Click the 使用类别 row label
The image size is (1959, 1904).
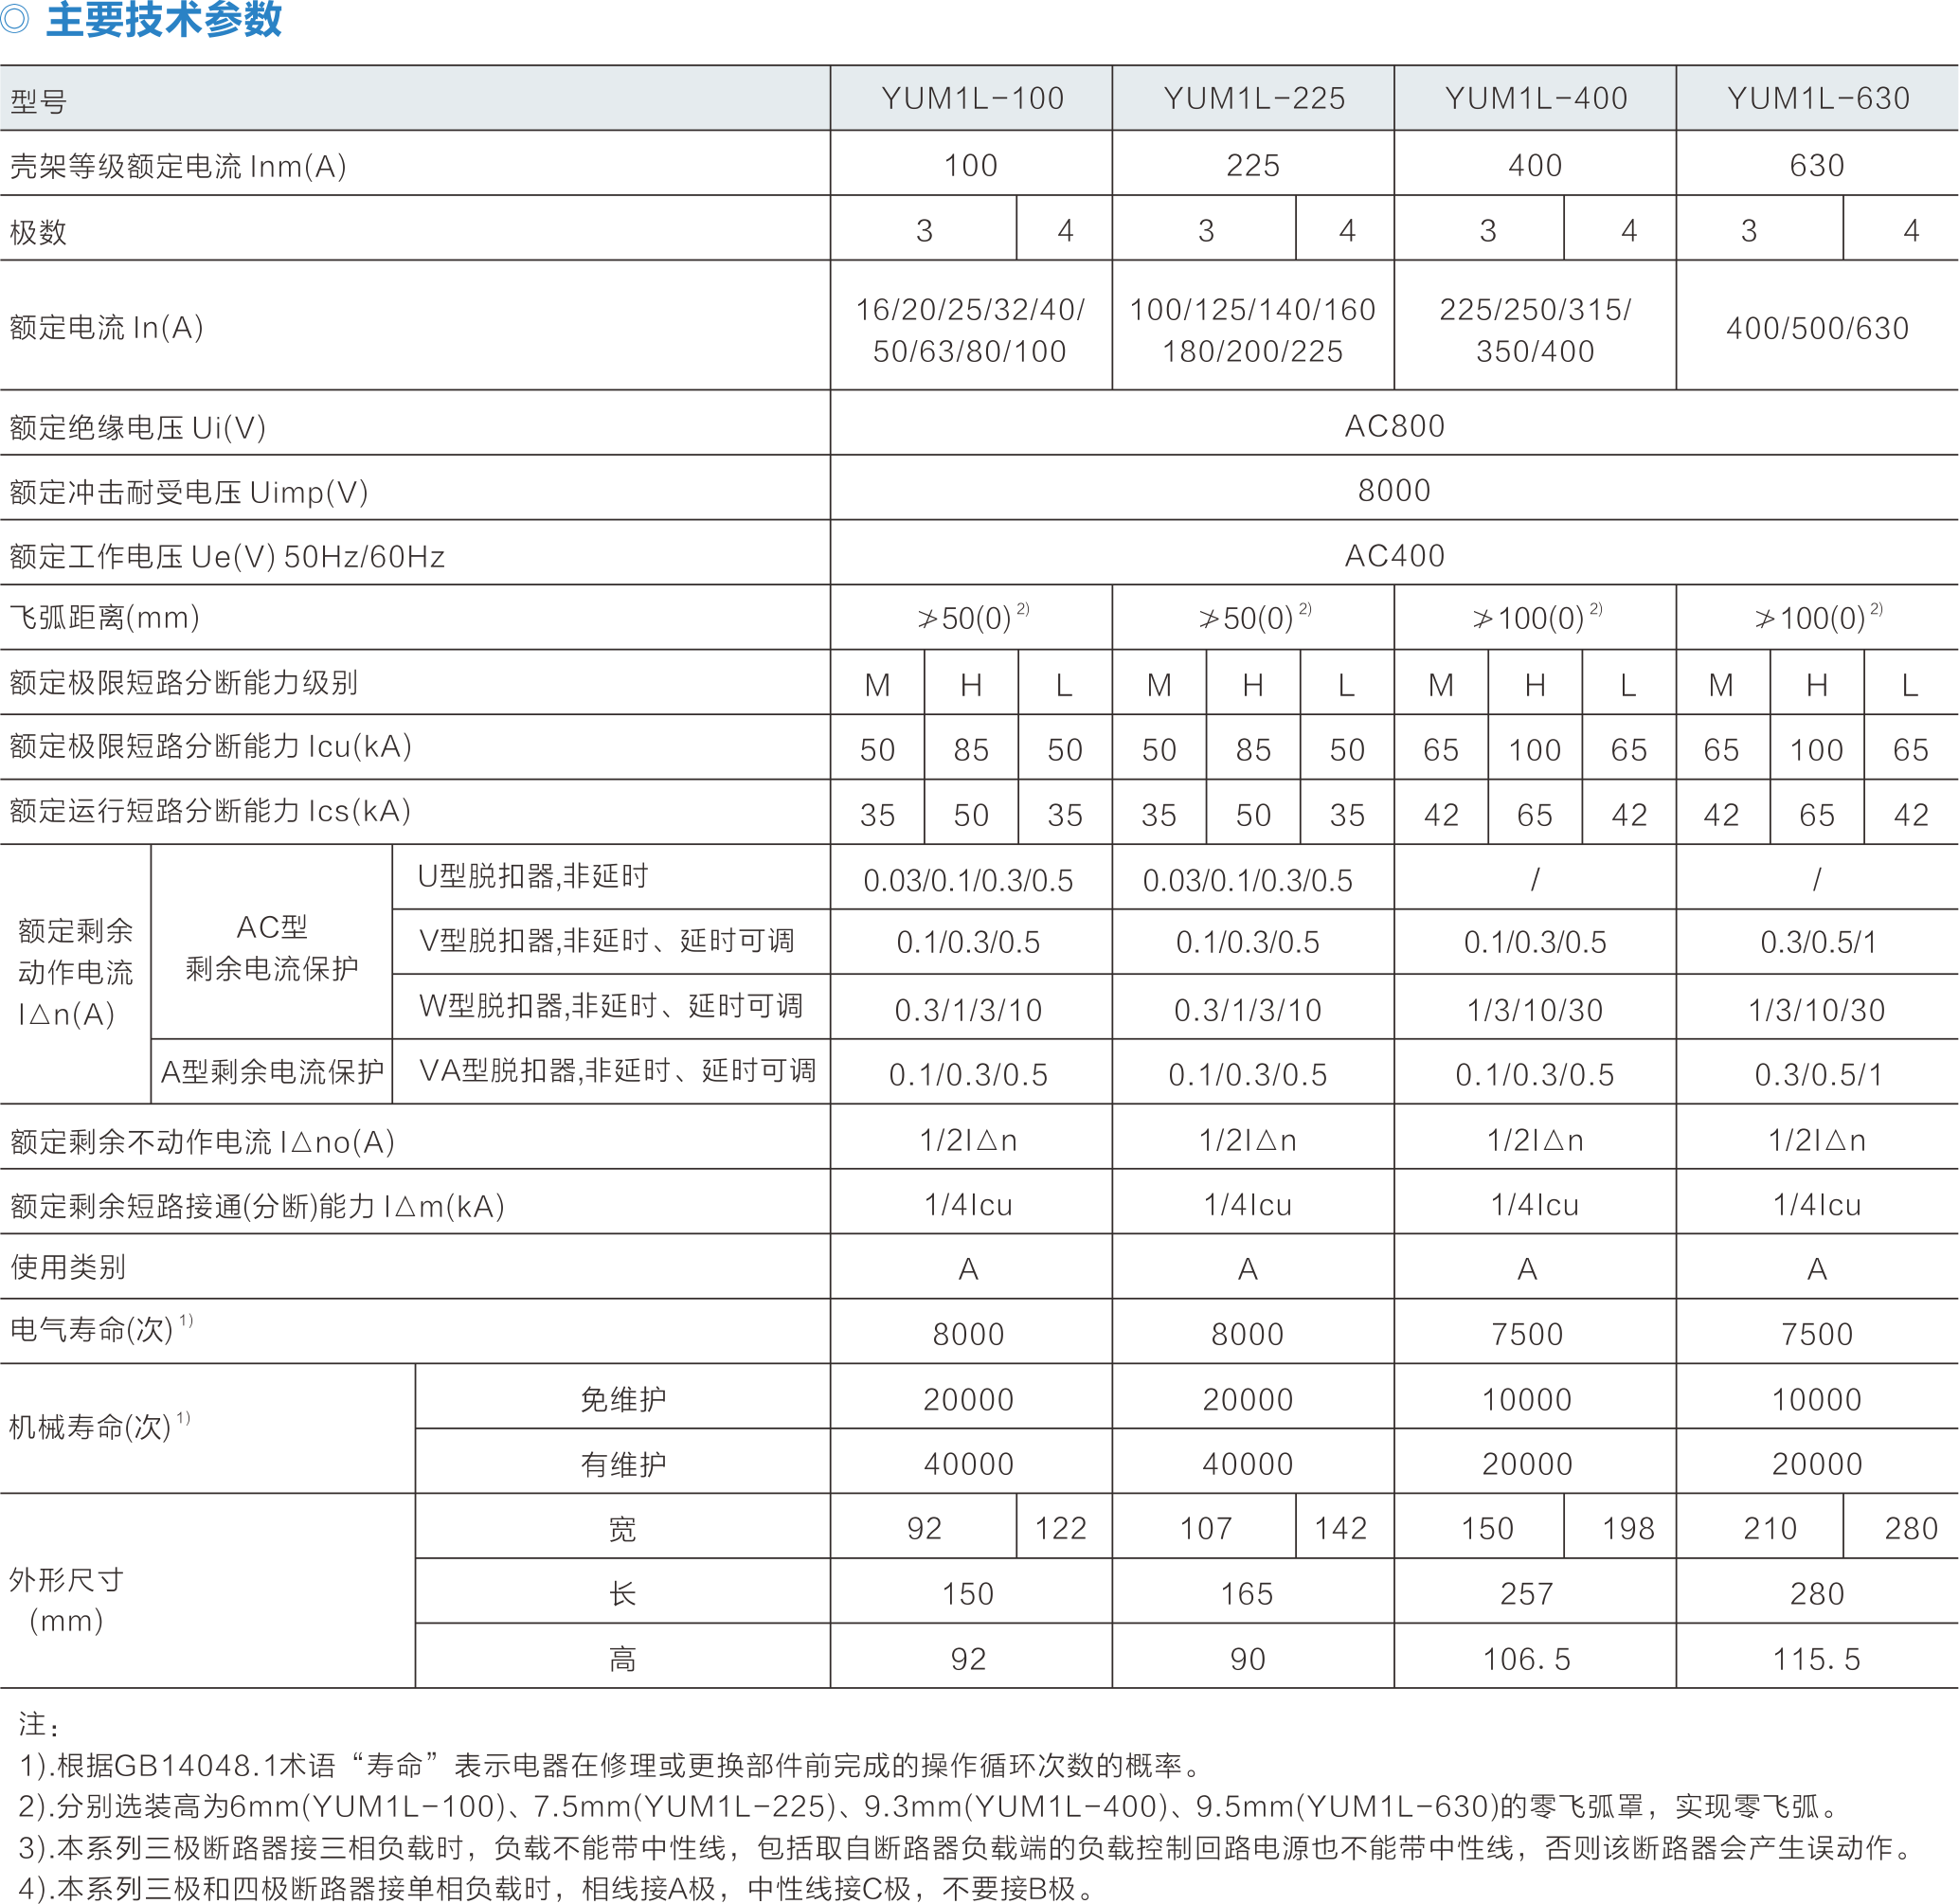tap(68, 1267)
